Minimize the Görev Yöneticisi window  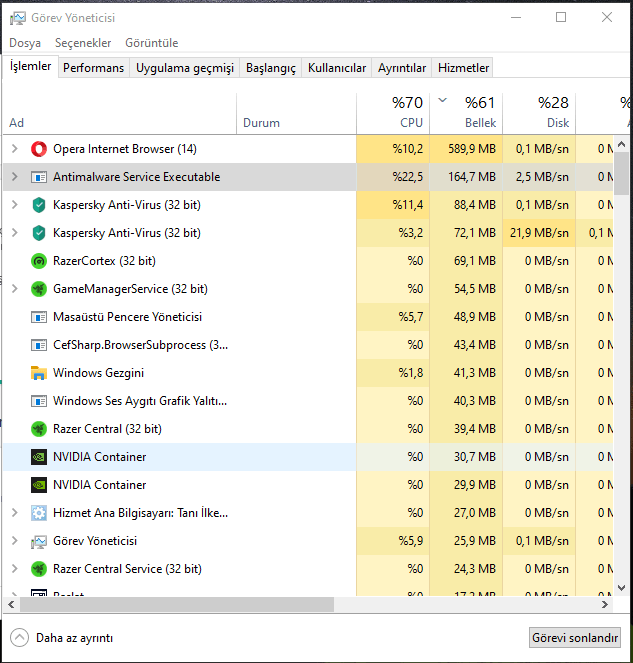click(x=516, y=17)
